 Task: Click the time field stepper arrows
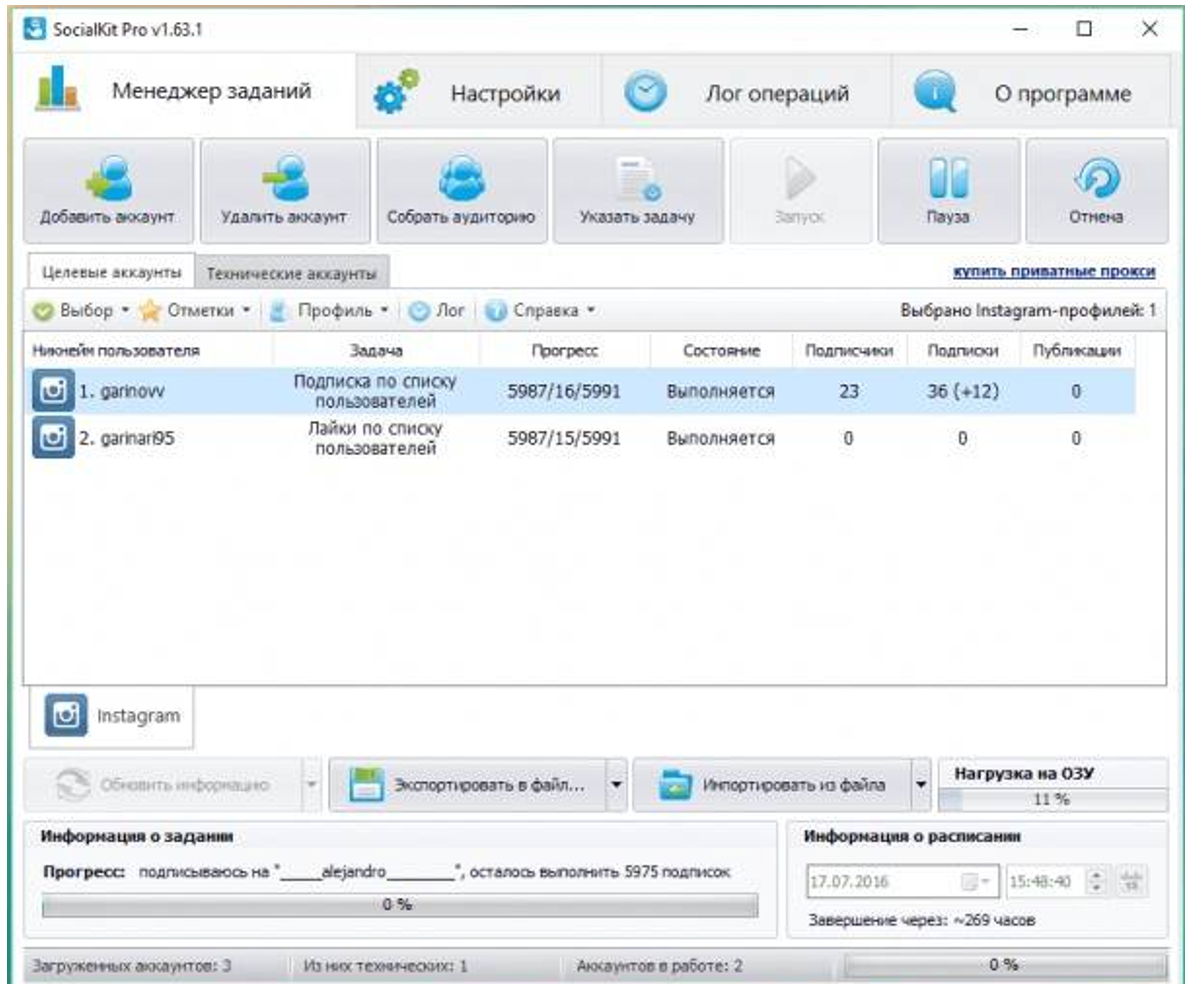pos(1097,881)
